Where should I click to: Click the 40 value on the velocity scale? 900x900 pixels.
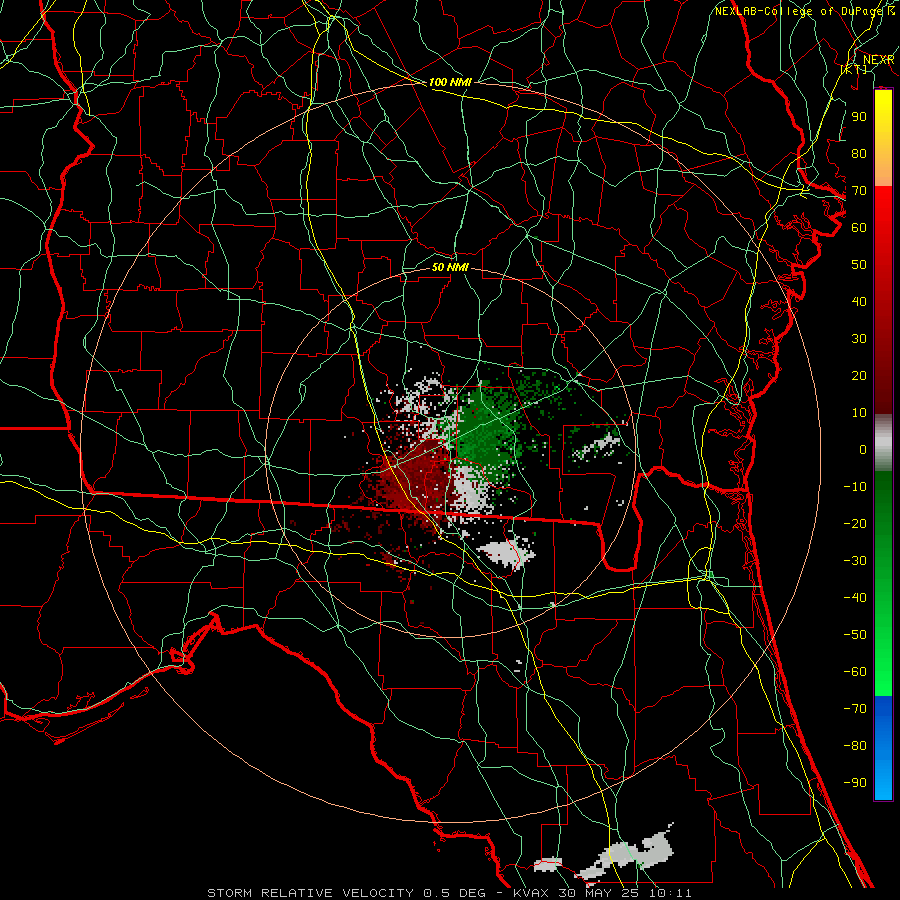pos(859,301)
